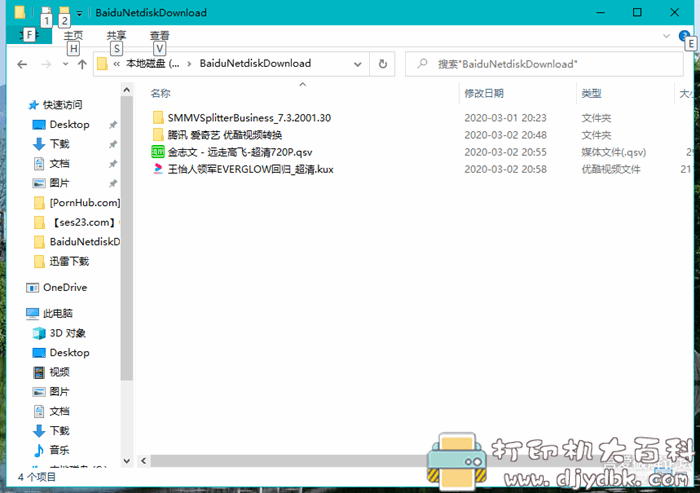This screenshot has width=700, height=493.
Task: Open pinned Desktop under Quick Access
Action: (x=69, y=124)
